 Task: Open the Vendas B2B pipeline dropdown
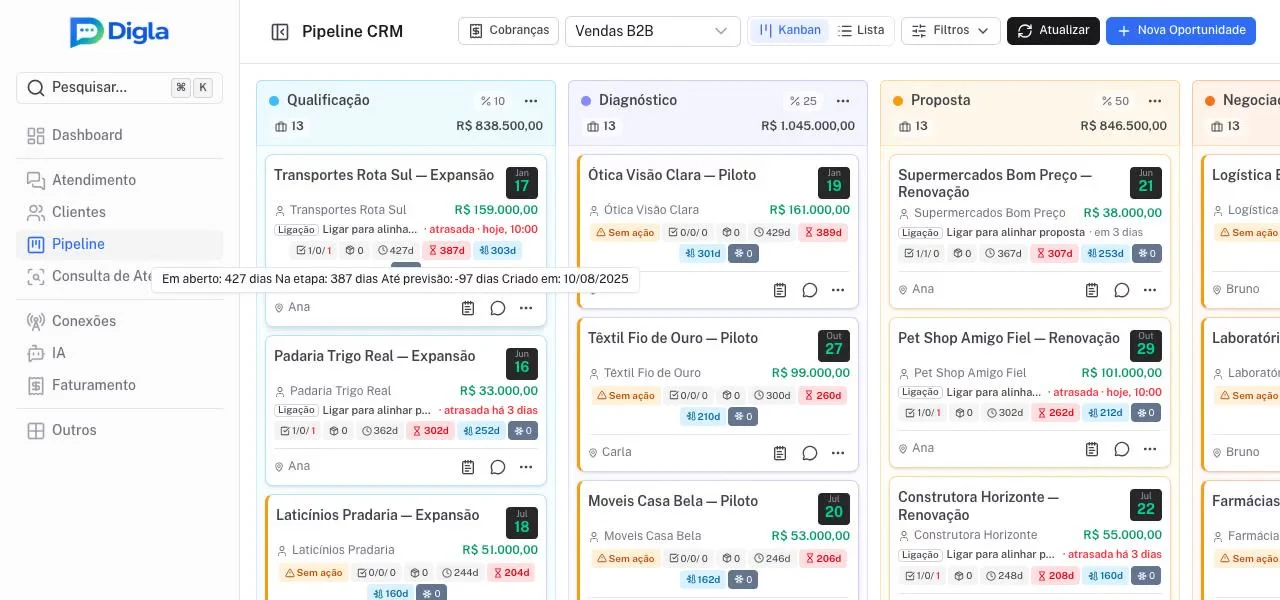(653, 31)
